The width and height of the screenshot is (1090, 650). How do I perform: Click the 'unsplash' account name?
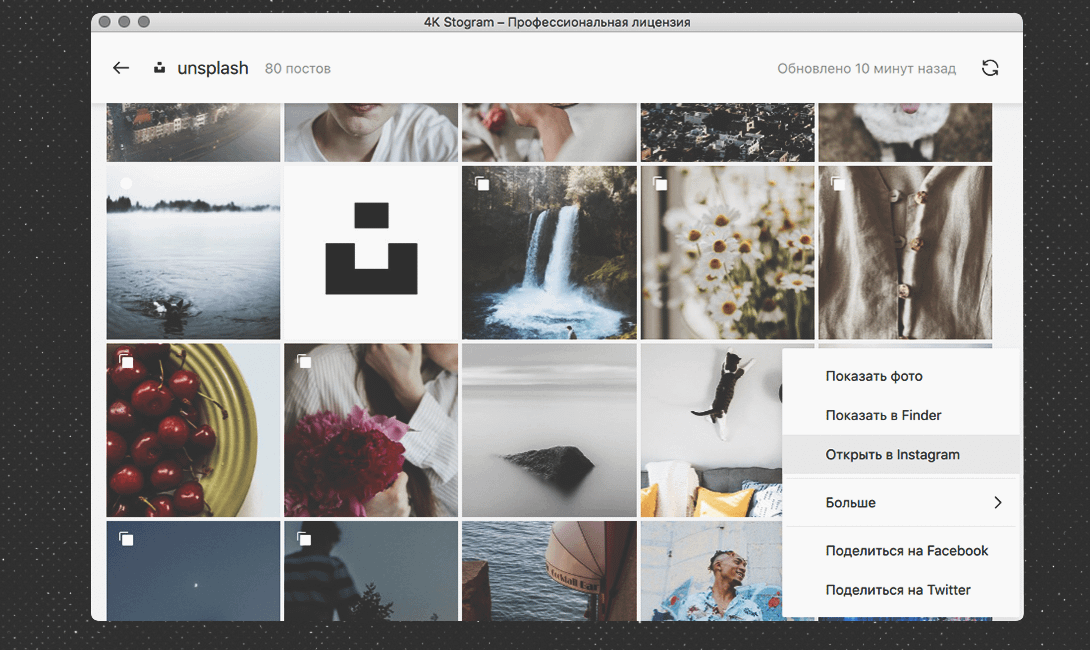[x=213, y=68]
